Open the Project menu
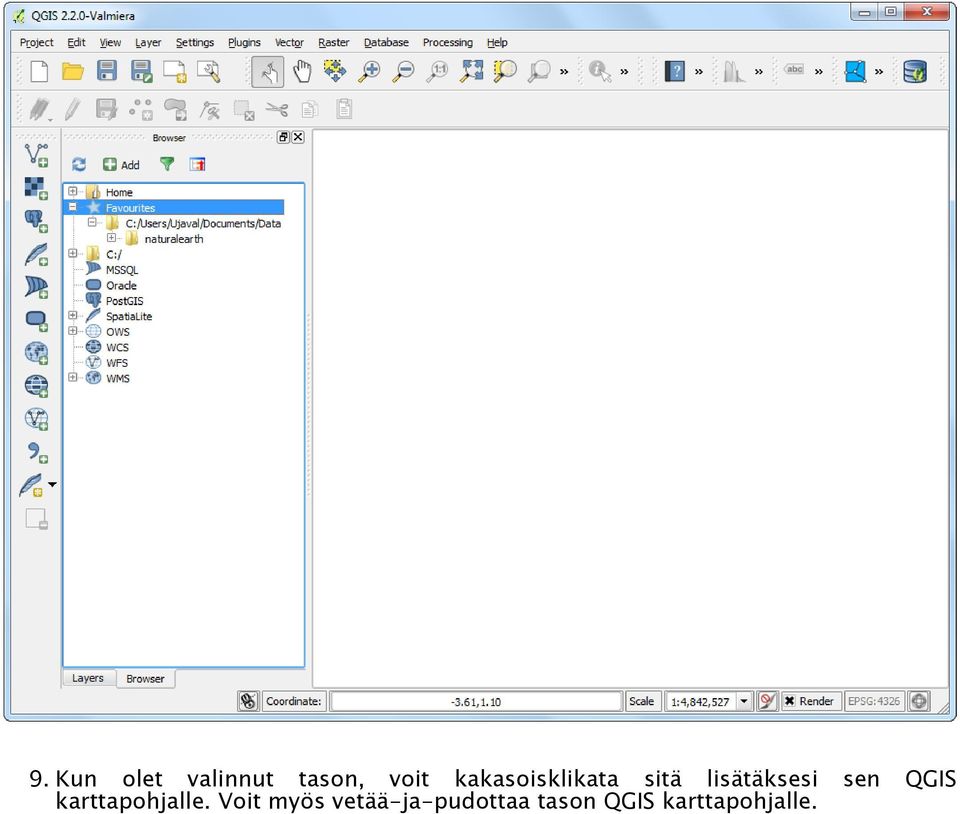The height and width of the screenshot is (814, 960). tap(37, 42)
